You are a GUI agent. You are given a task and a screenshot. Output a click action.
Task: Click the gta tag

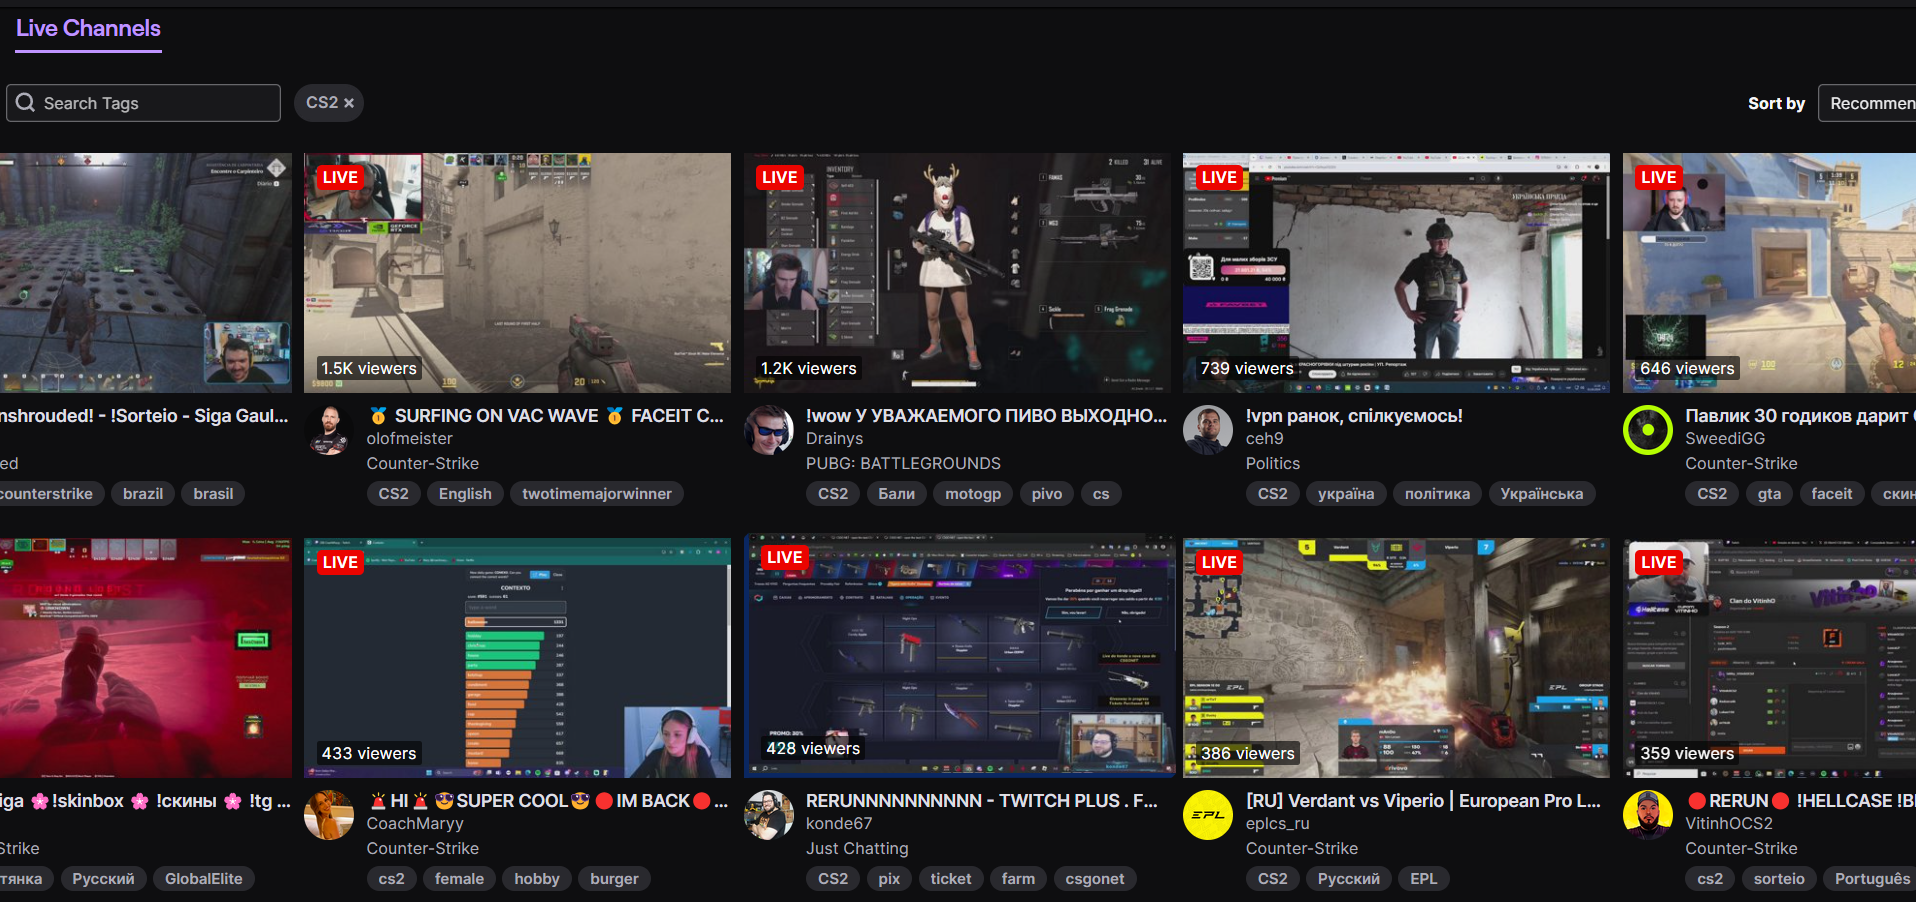tap(1769, 494)
